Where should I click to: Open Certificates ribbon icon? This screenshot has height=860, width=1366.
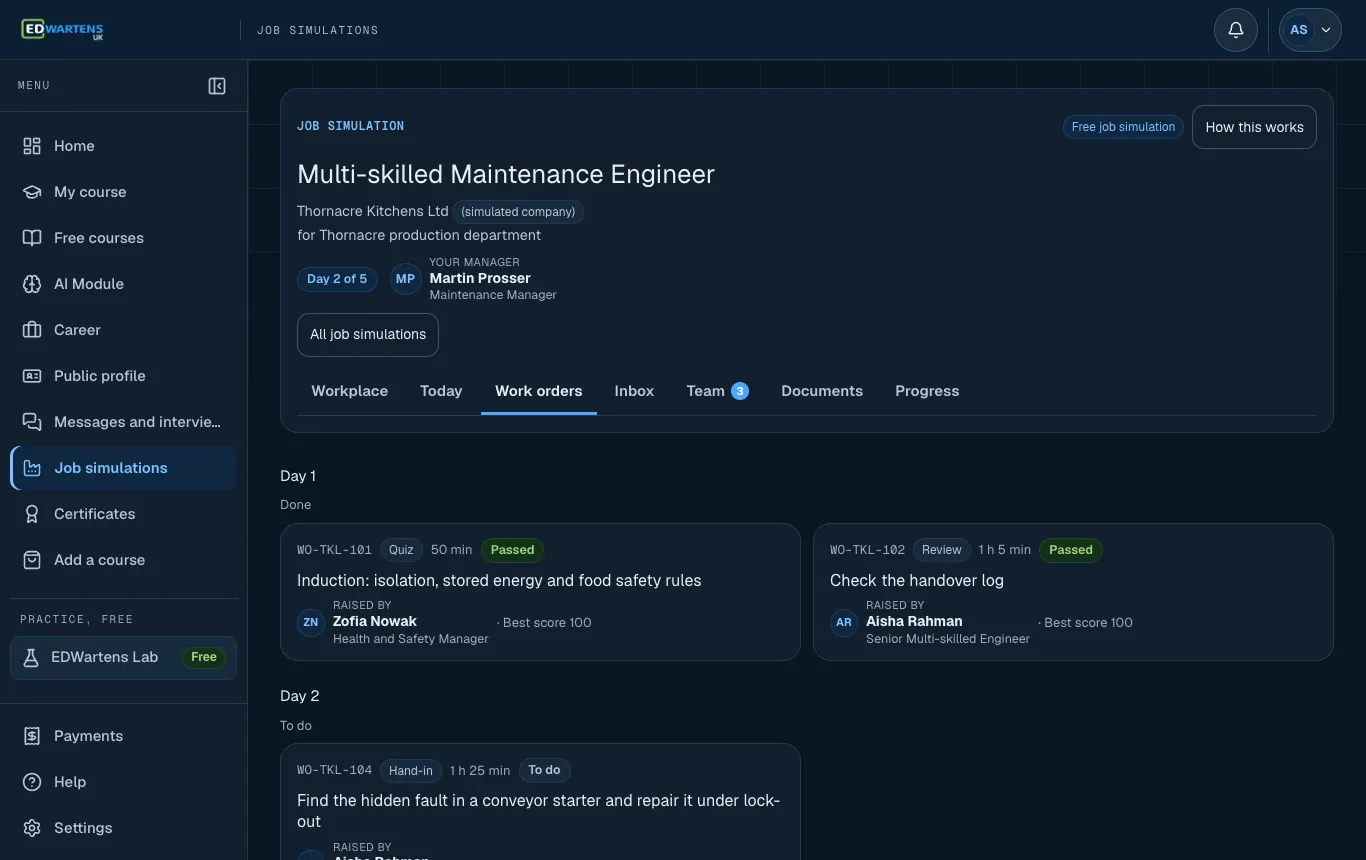point(32,514)
